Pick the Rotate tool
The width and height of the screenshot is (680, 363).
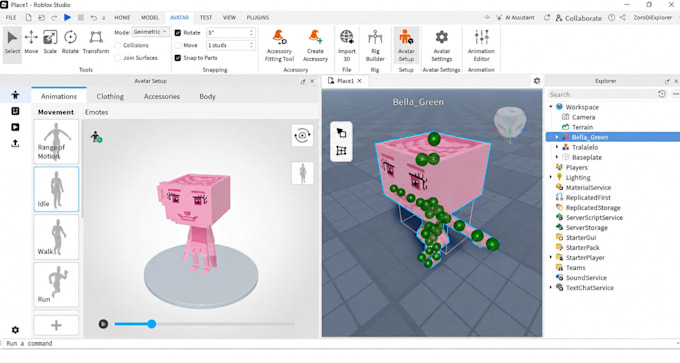tap(70, 43)
